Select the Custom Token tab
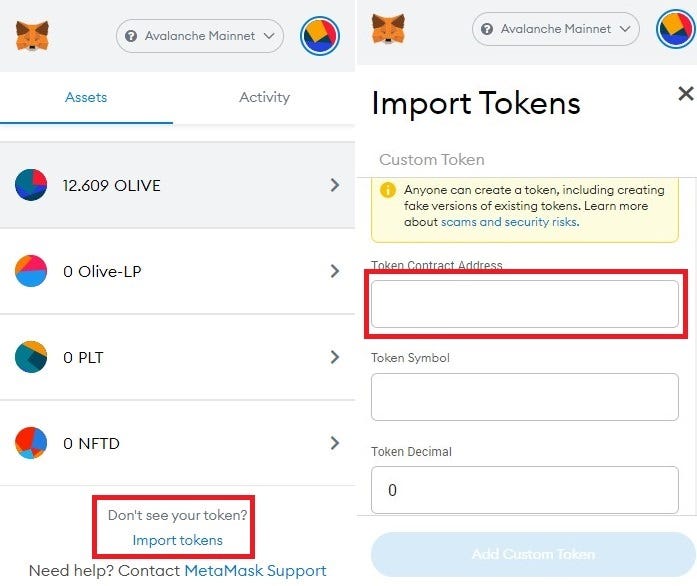This screenshot has height=586, width=697. (432, 159)
